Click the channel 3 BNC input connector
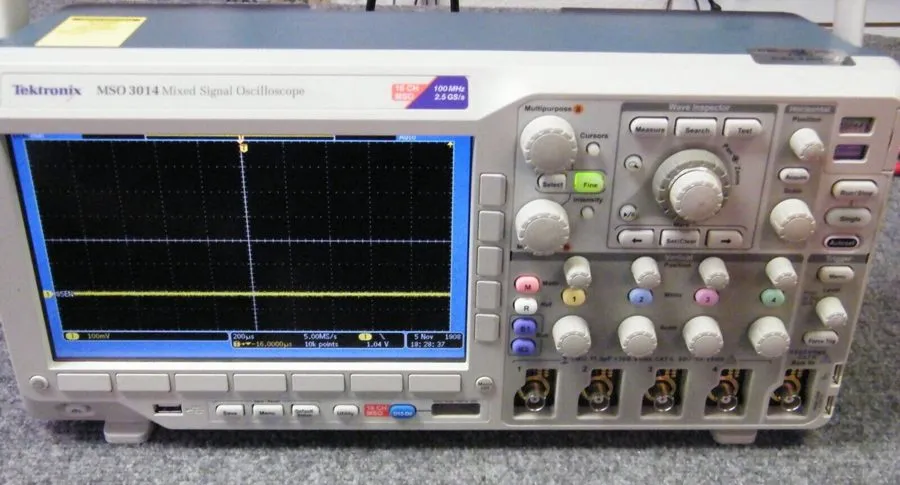The width and height of the screenshot is (900, 485). [x=662, y=394]
